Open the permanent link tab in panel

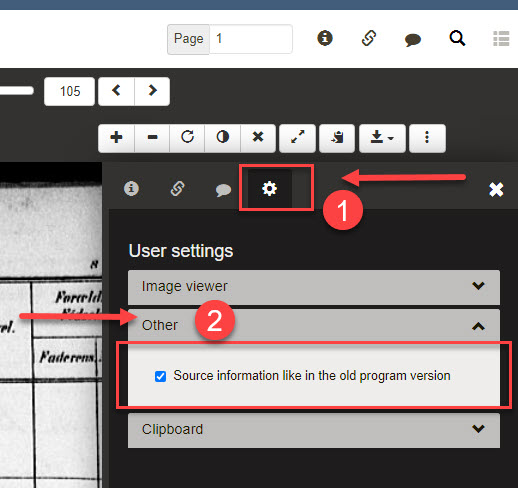177,189
